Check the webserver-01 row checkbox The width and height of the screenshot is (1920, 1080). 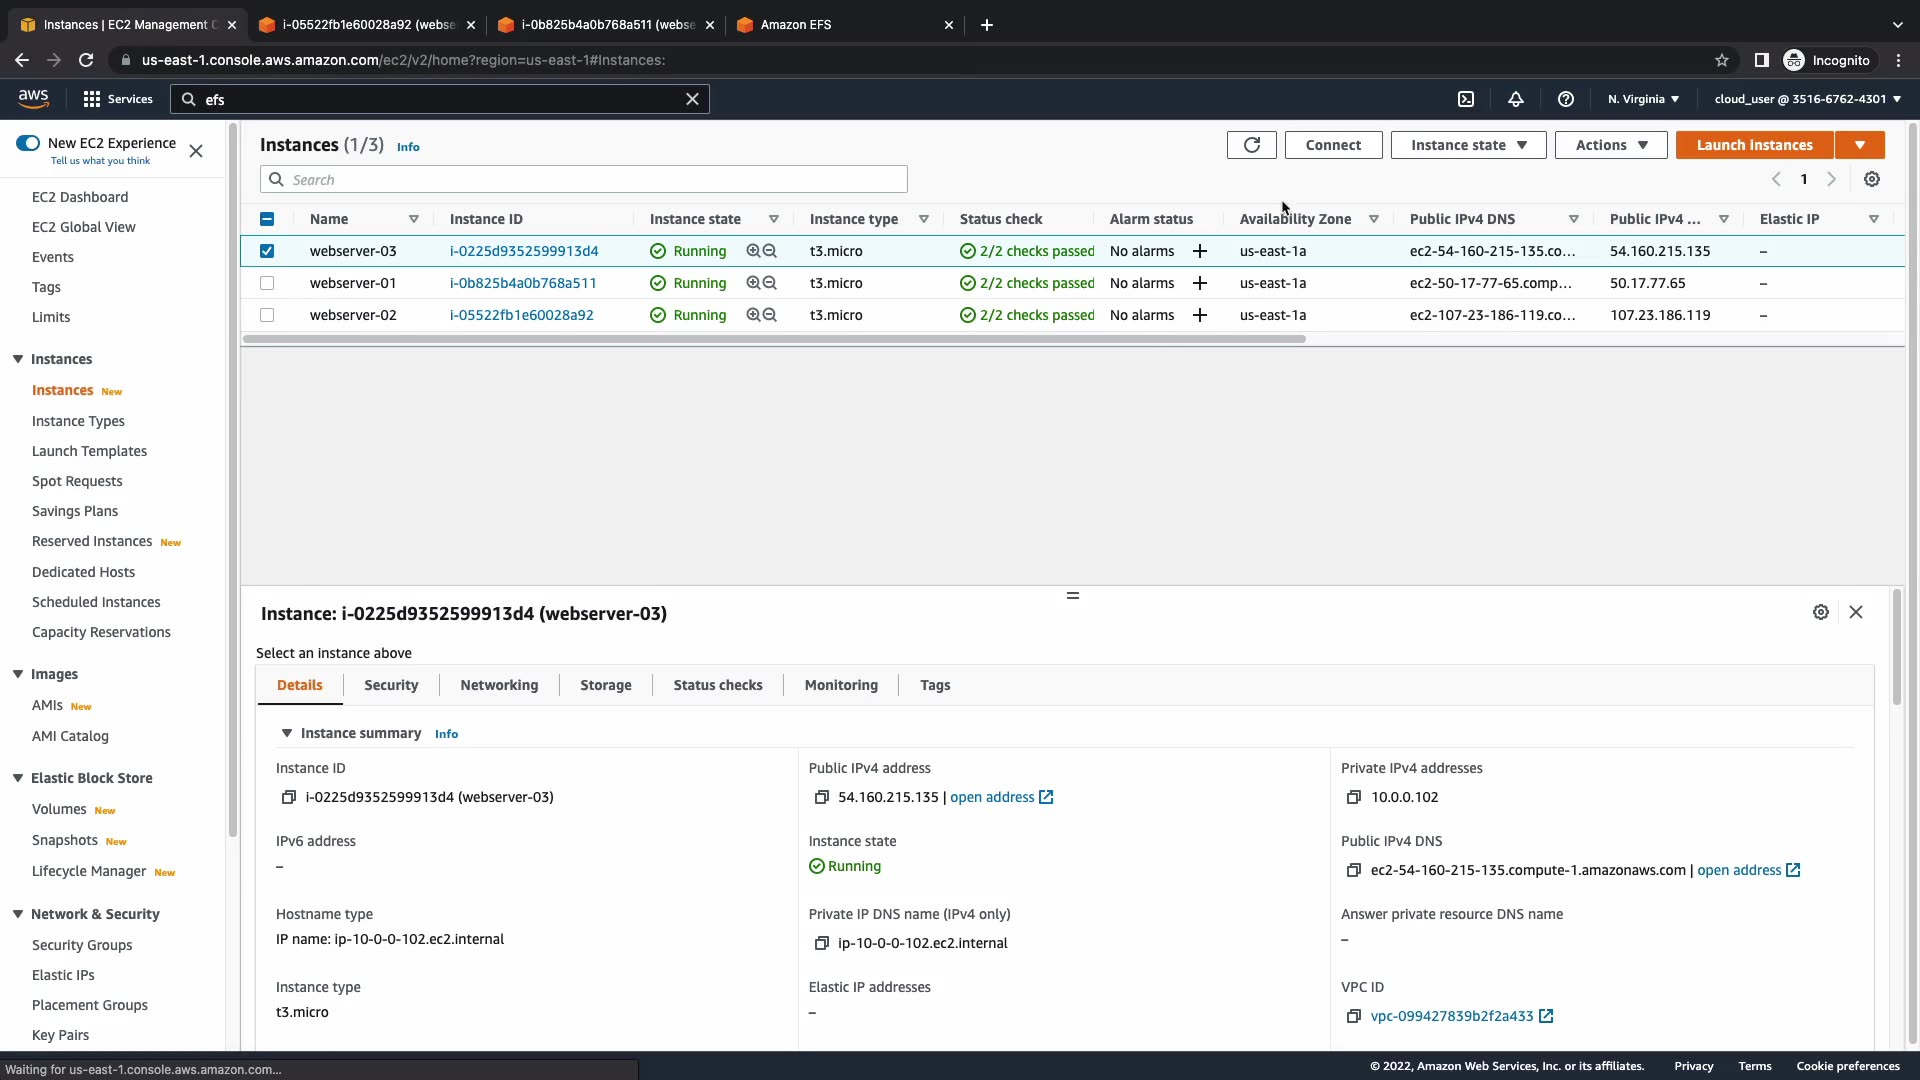pos(267,283)
